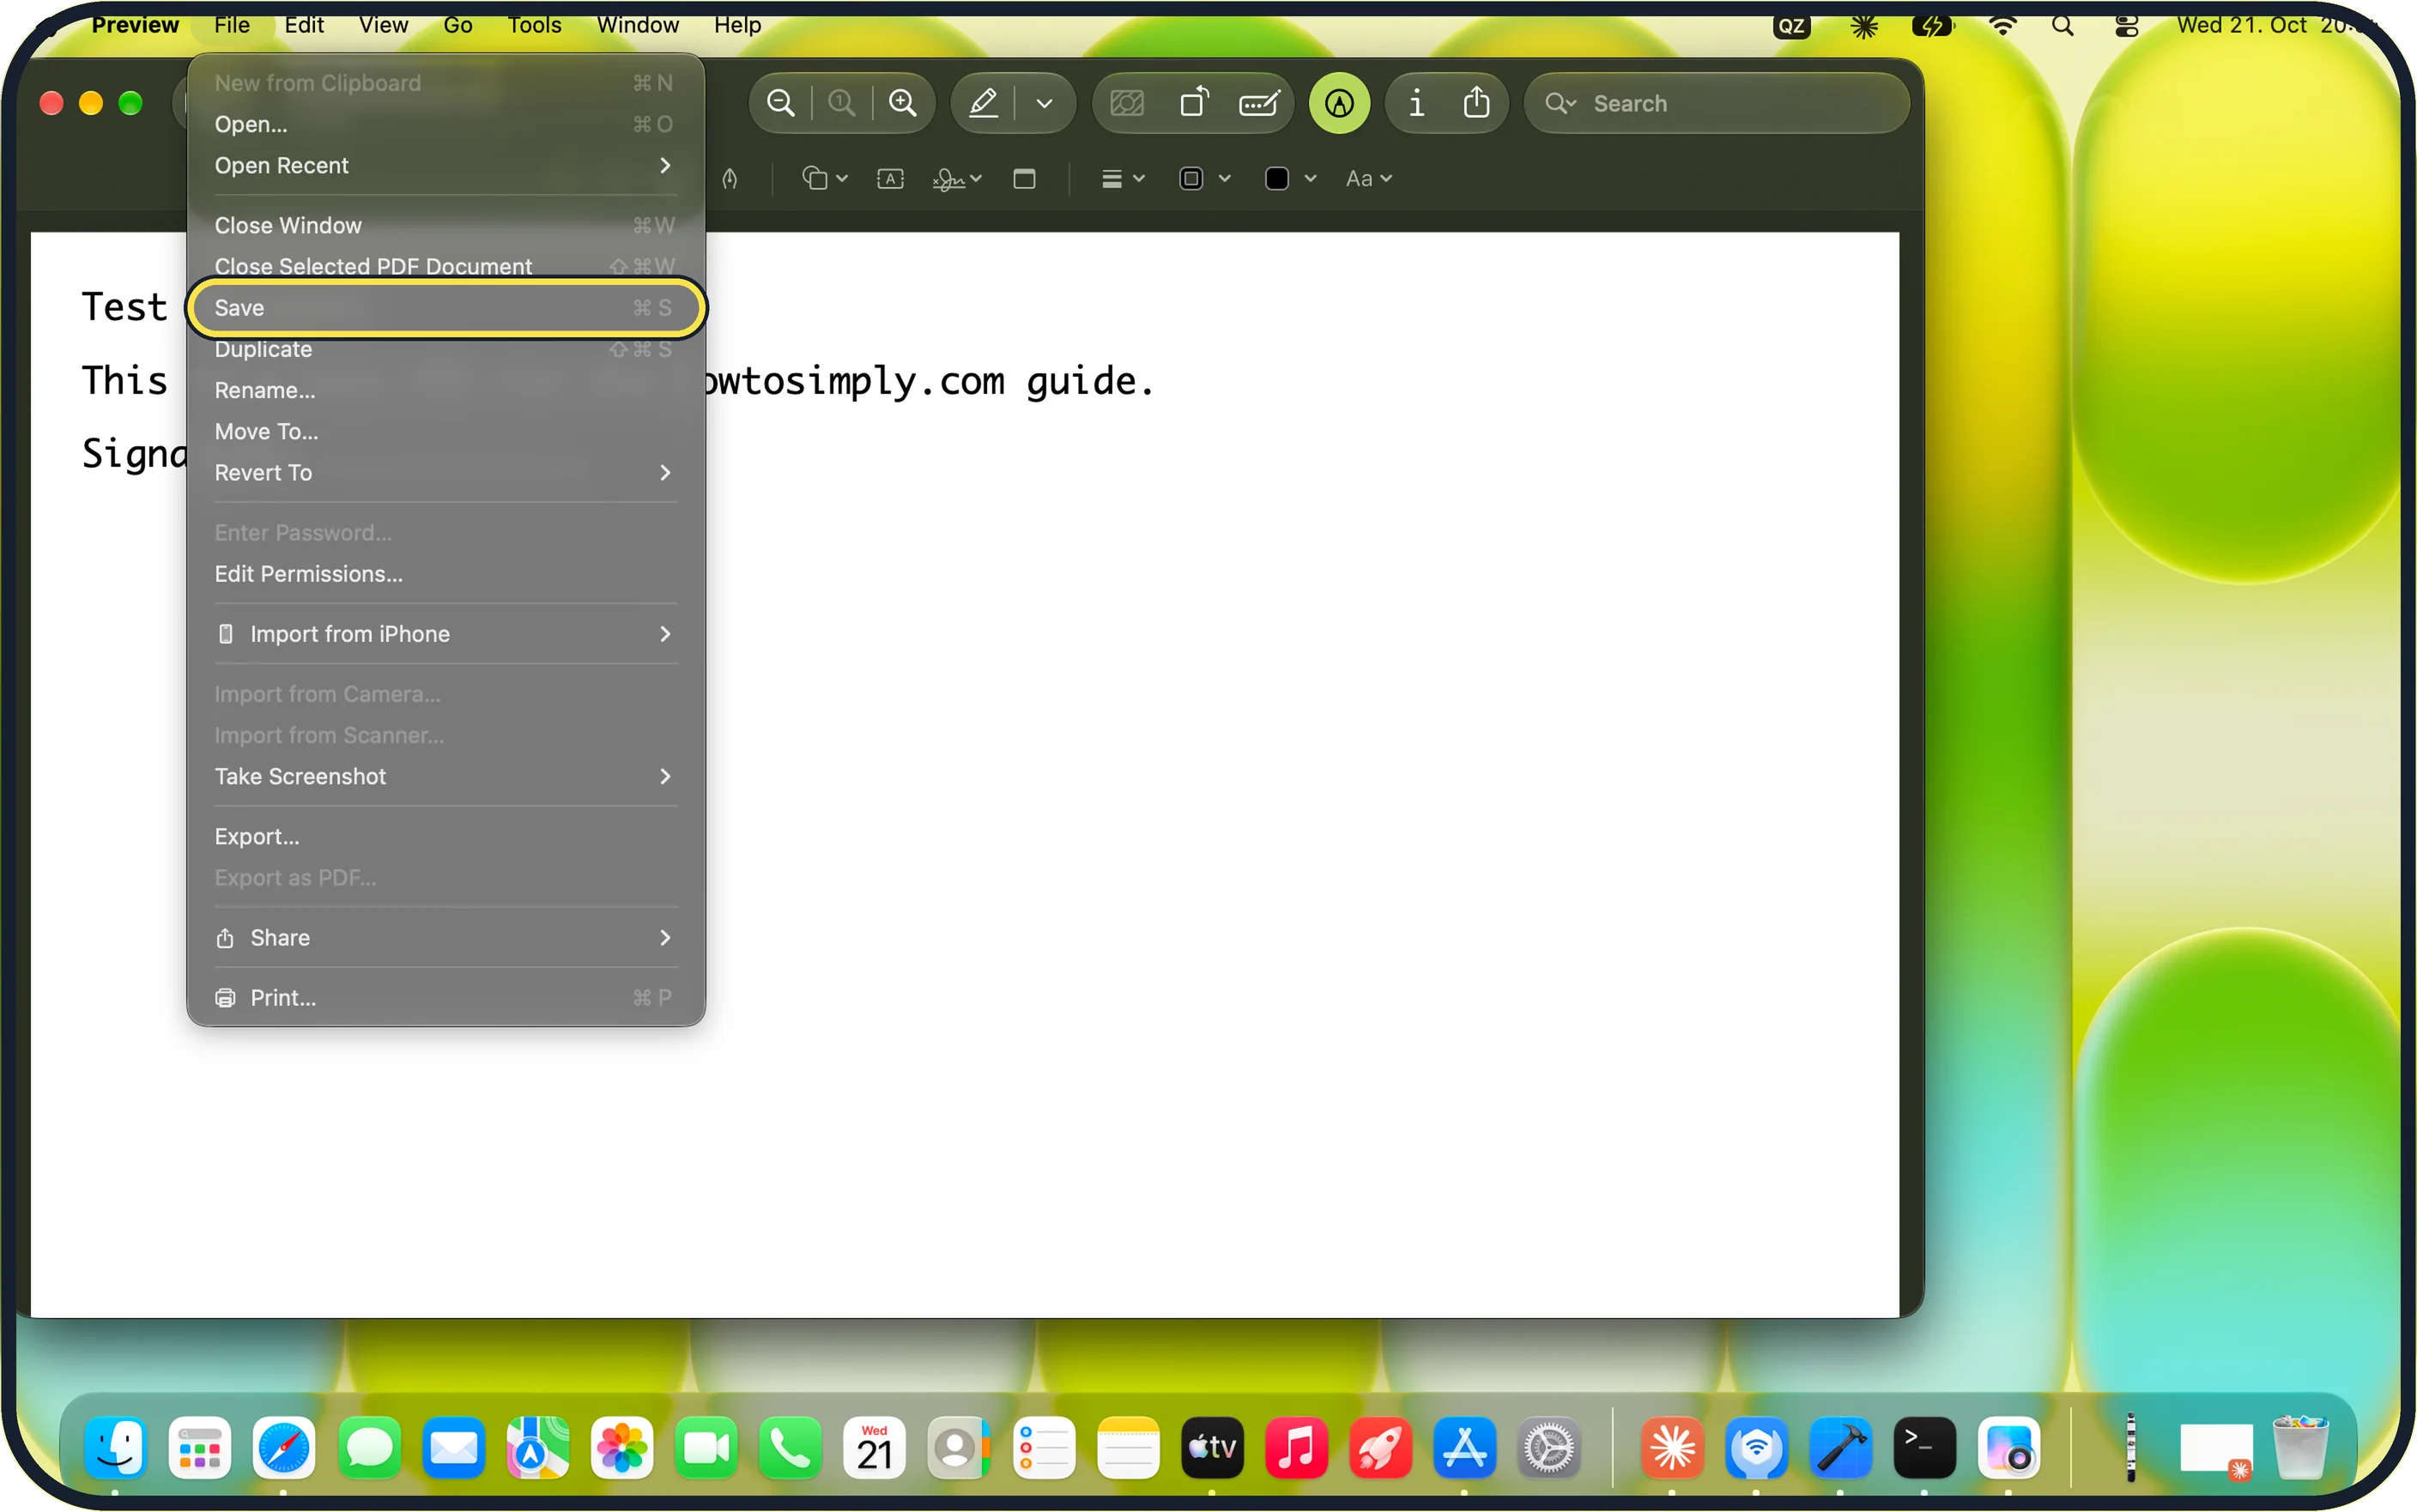Screen dimensions: 2417x1512
Task: Expand Import from iPhone submenu
Action: pyautogui.click(x=446, y=634)
